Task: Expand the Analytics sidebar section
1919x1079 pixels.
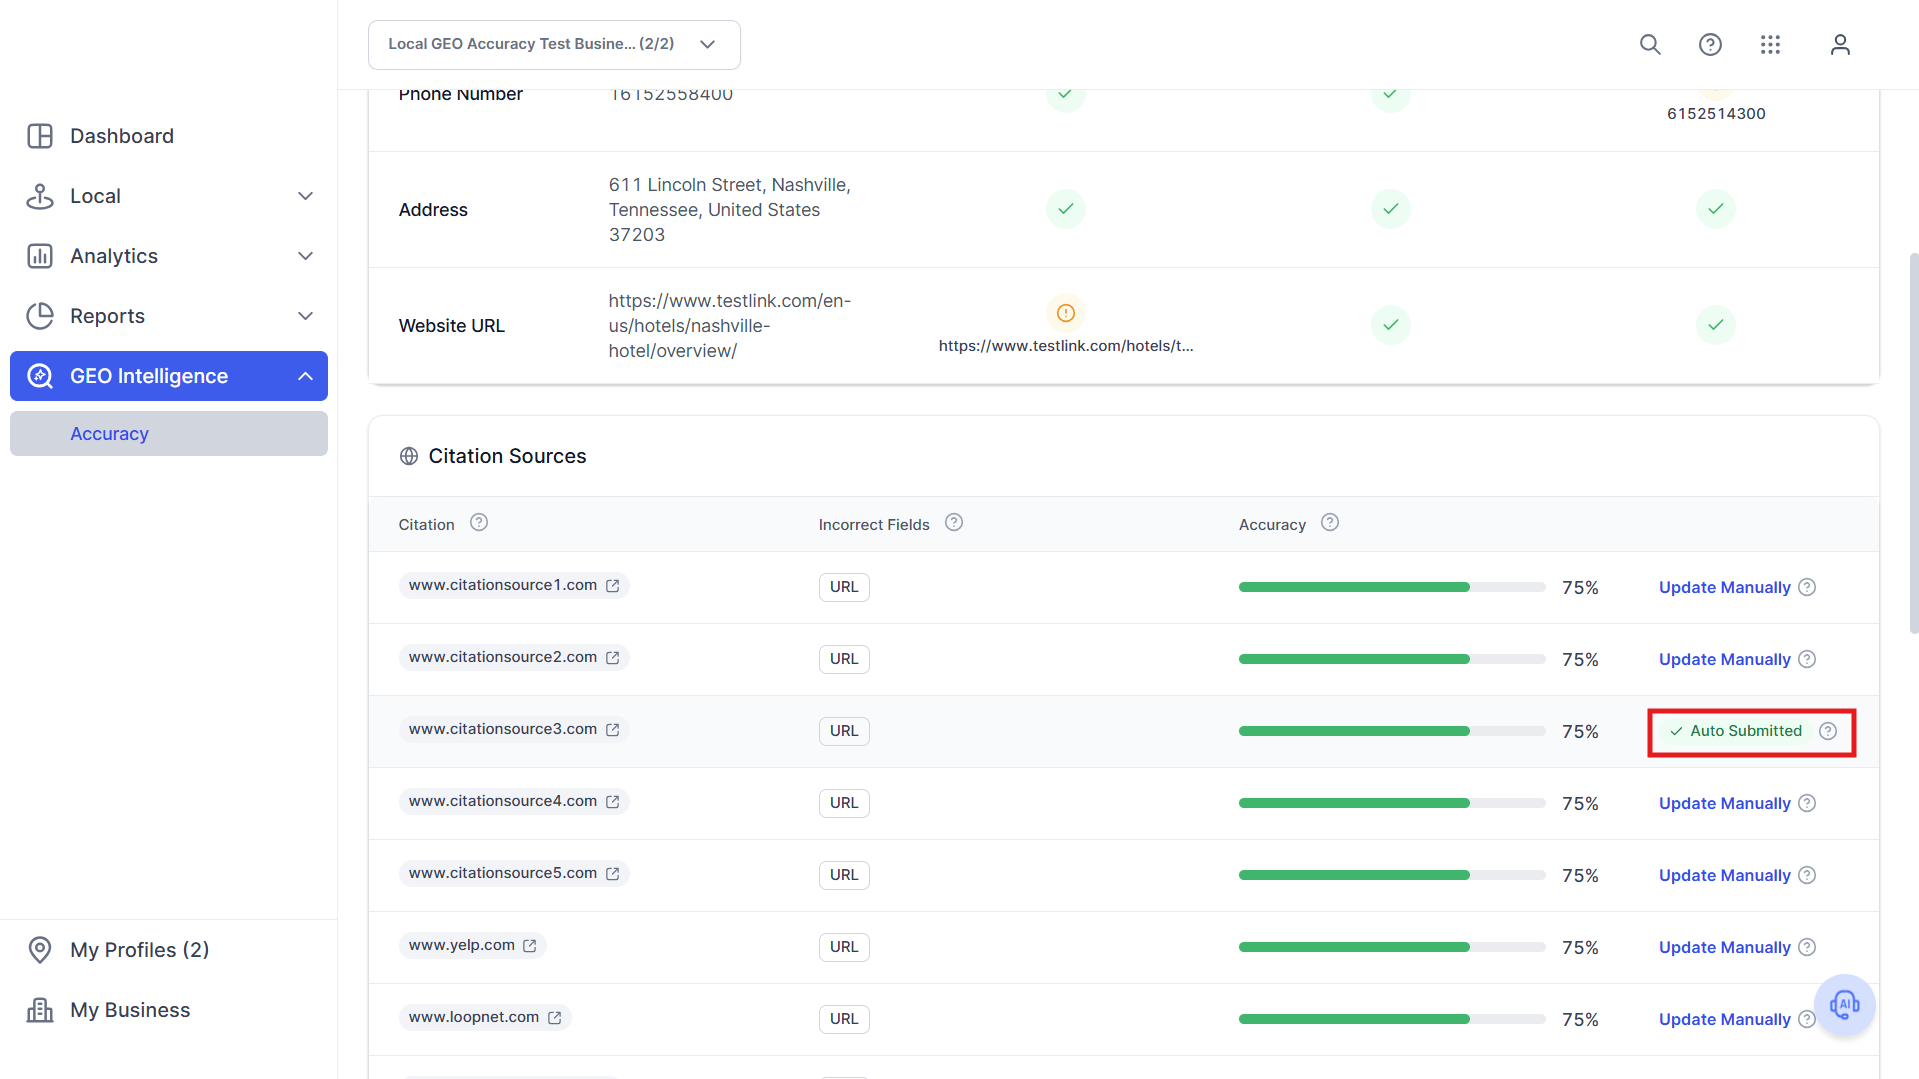Action: [x=169, y=256]
